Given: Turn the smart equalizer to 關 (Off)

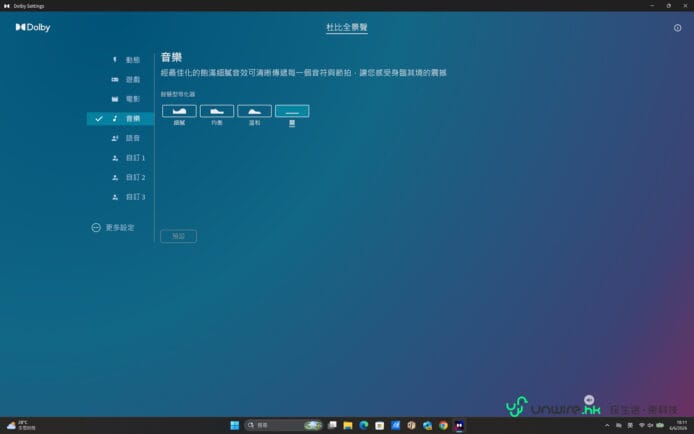Looking at the screenshot, I should coord(292,111).
